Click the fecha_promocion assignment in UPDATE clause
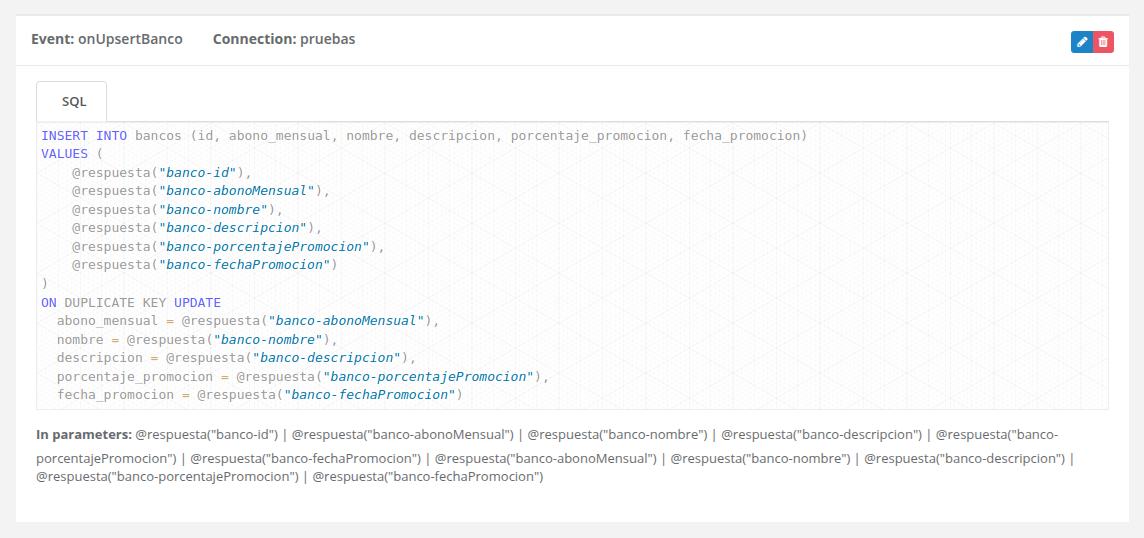The height and width of the screenshot is (538, 1144). [260, 395]
